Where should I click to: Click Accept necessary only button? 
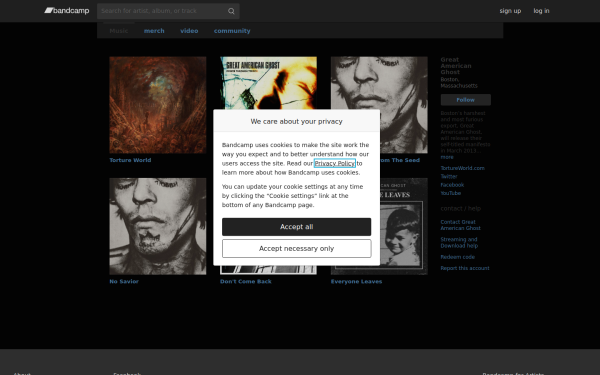[x=297, y=249]
